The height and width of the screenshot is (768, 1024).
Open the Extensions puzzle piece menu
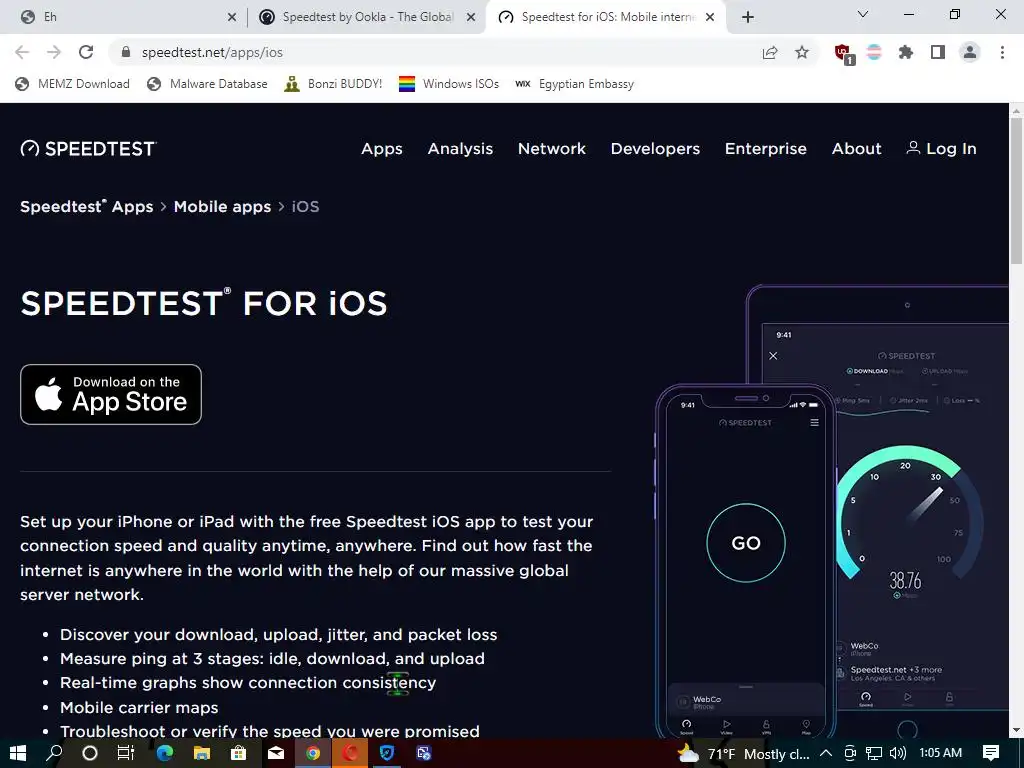pyautogui.click(x=906, y=52)
